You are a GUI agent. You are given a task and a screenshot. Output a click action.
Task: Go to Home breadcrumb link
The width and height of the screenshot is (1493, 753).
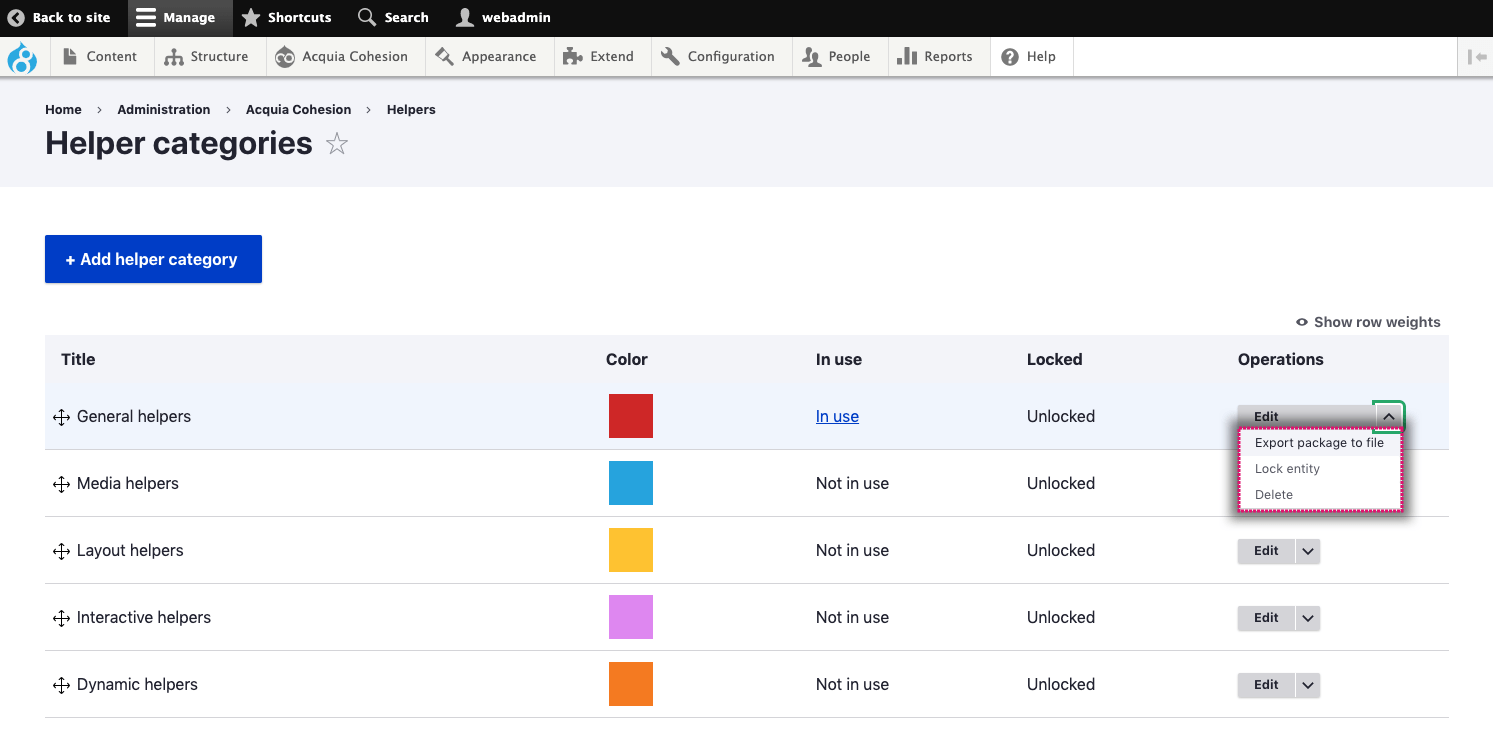[x=63, y=110]
